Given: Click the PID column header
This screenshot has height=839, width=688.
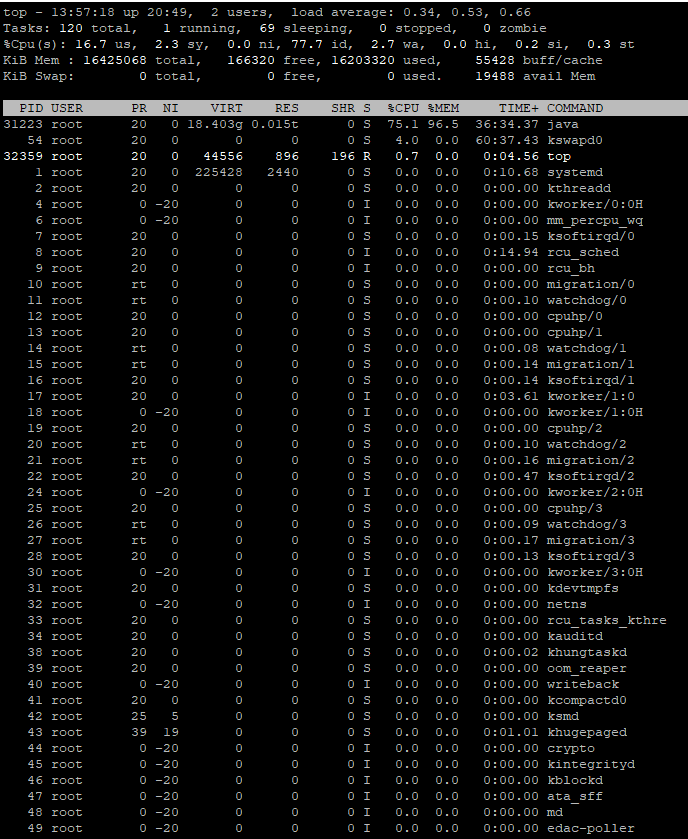Looking at the screenshot, I should click(31, 108).
